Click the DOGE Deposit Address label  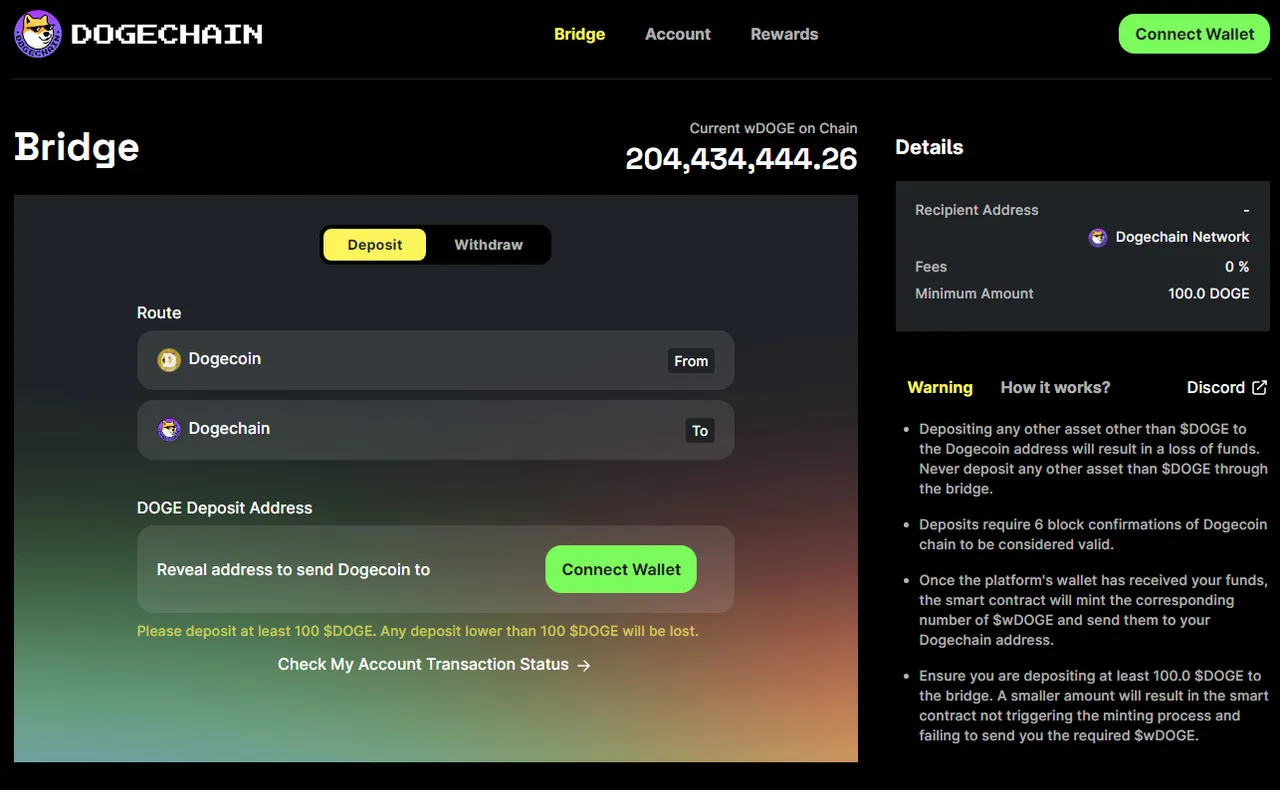pos(225,508)
